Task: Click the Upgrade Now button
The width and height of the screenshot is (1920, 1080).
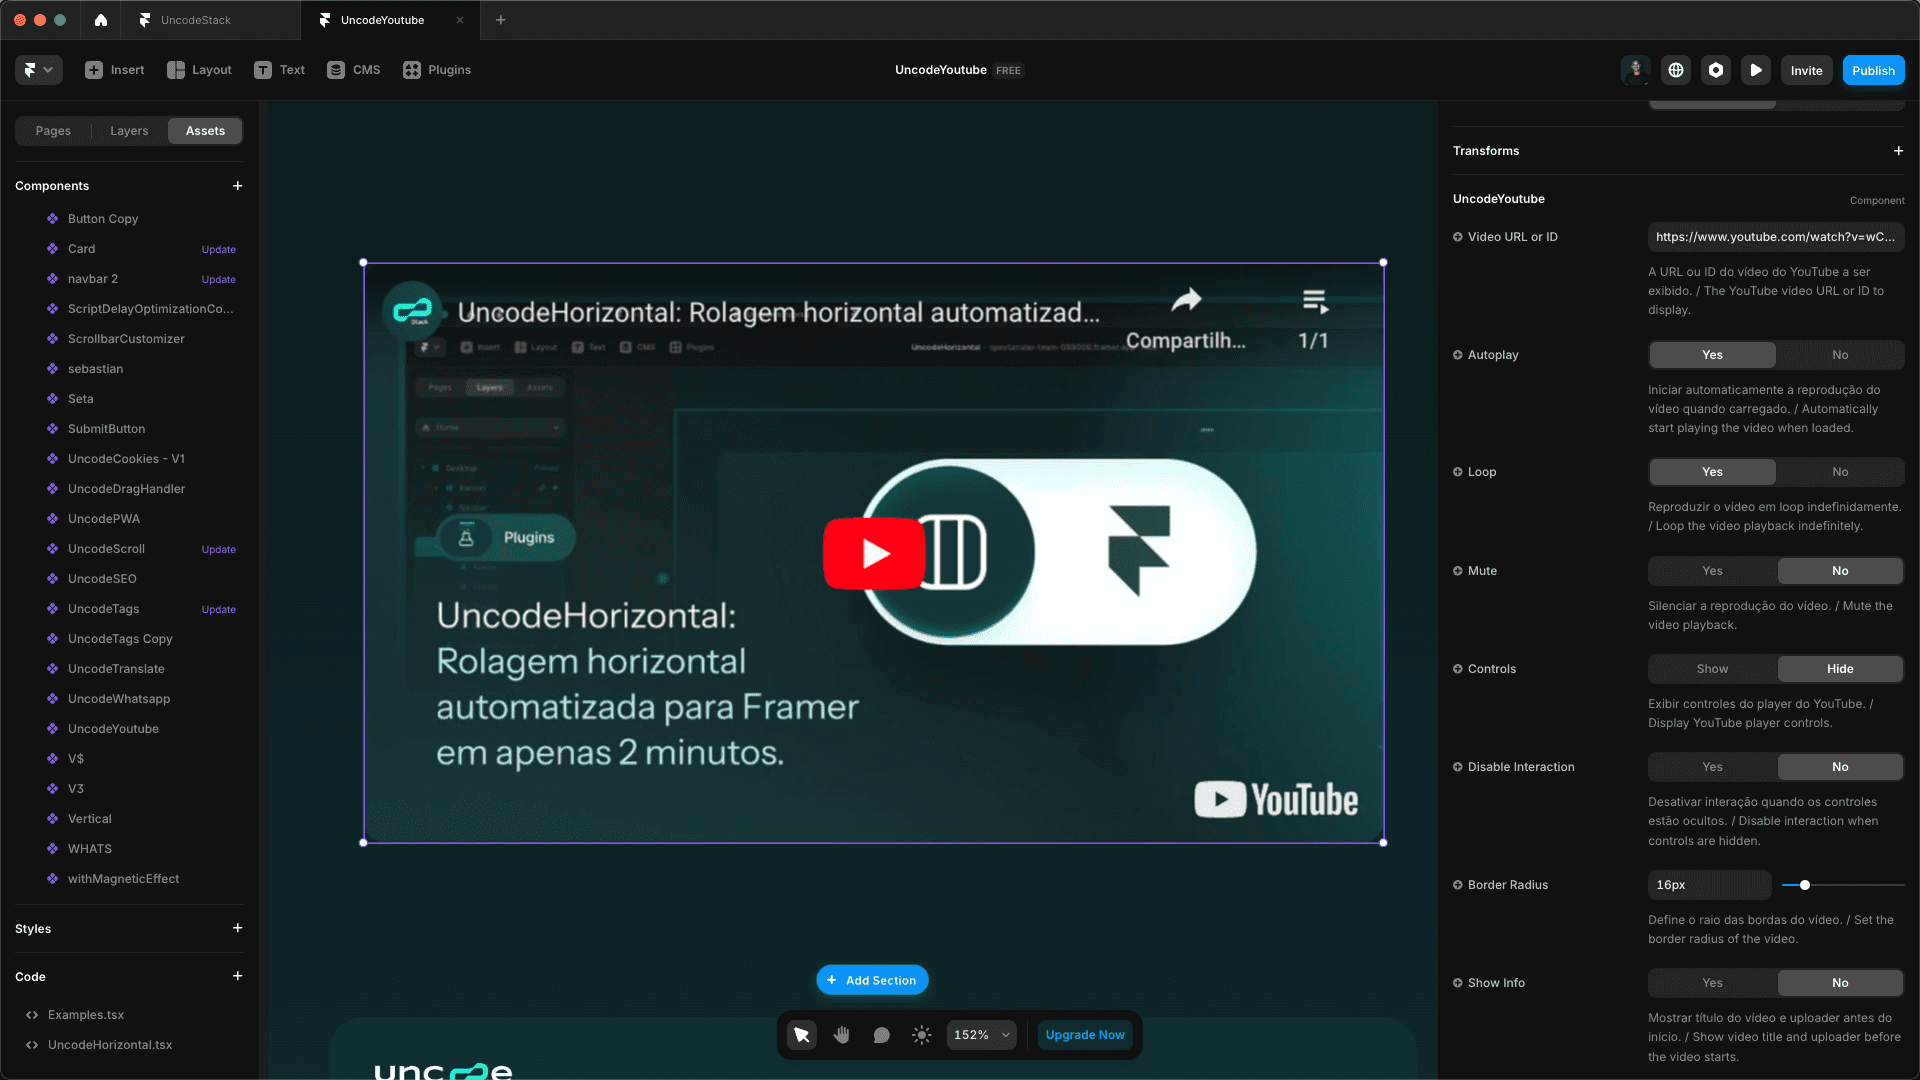Action: (1085, 1035)
